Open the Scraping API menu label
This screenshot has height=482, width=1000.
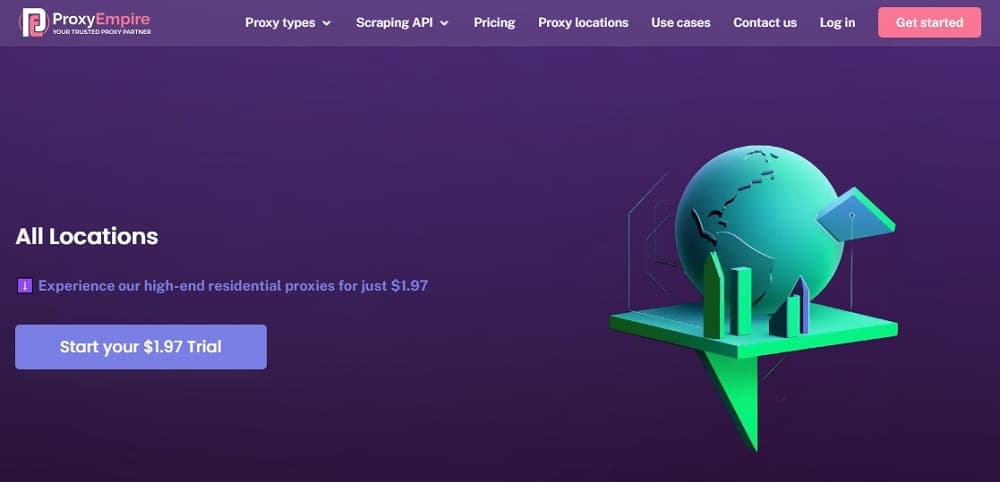tap(394, 22)
